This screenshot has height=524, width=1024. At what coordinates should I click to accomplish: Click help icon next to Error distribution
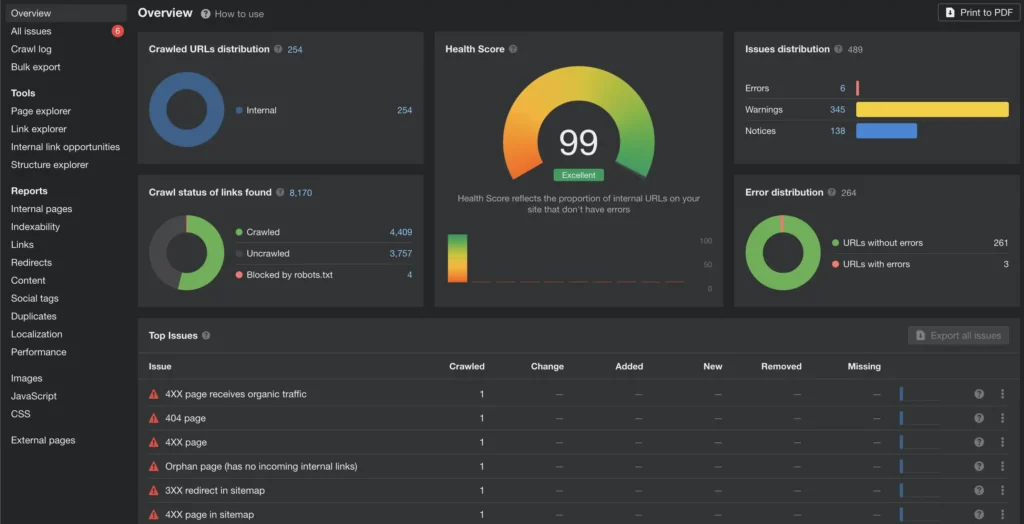pyautogui.click(x=832, y=193)
